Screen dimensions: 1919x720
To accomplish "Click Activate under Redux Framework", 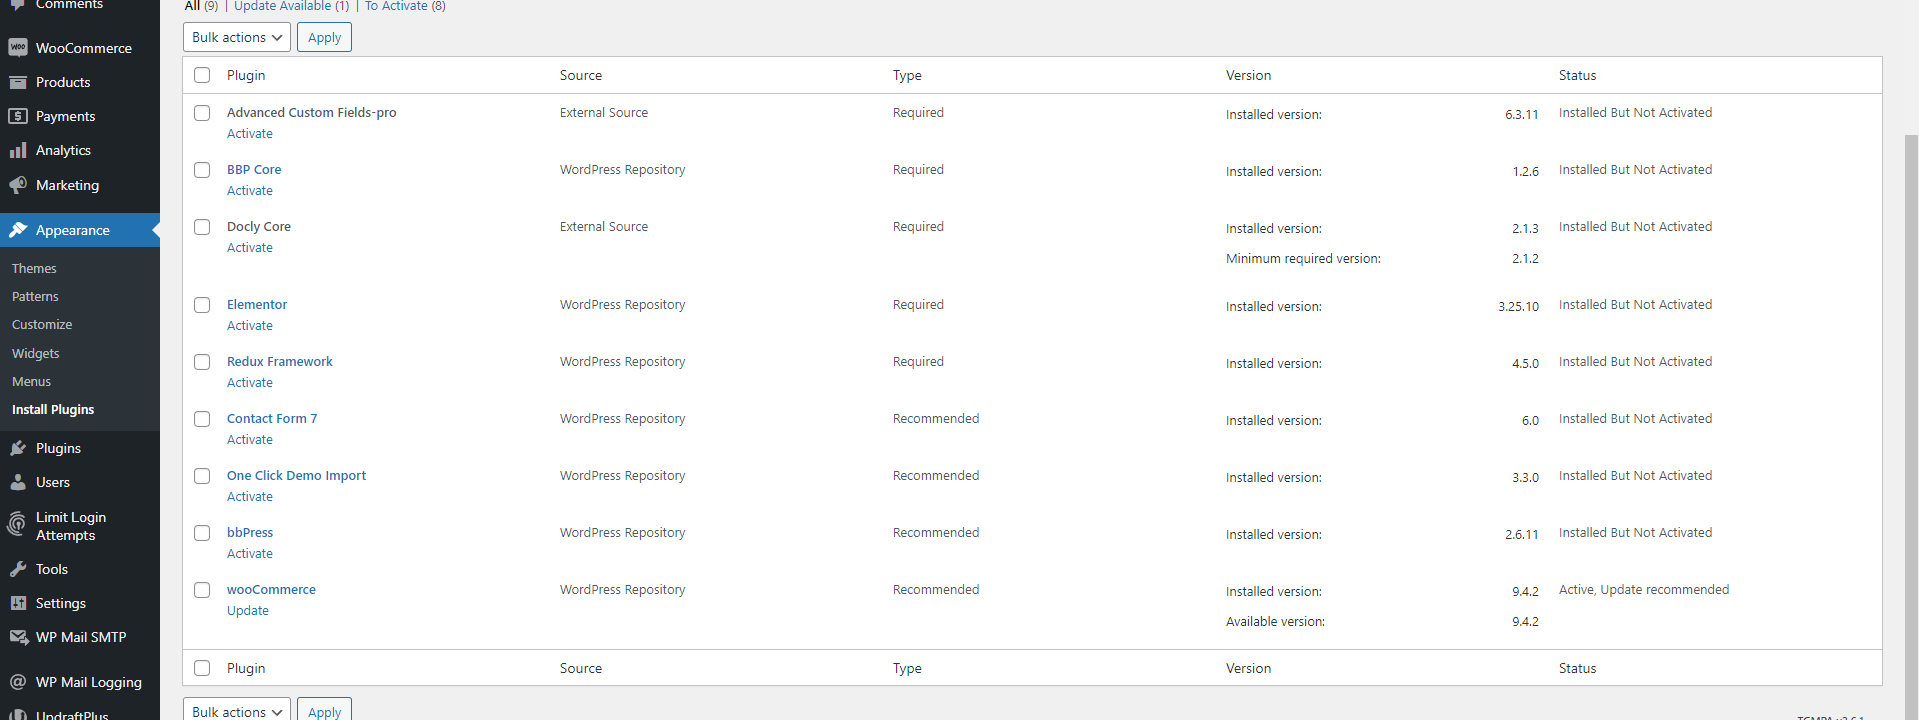I will pyautogui.click(x=249, y=383).
